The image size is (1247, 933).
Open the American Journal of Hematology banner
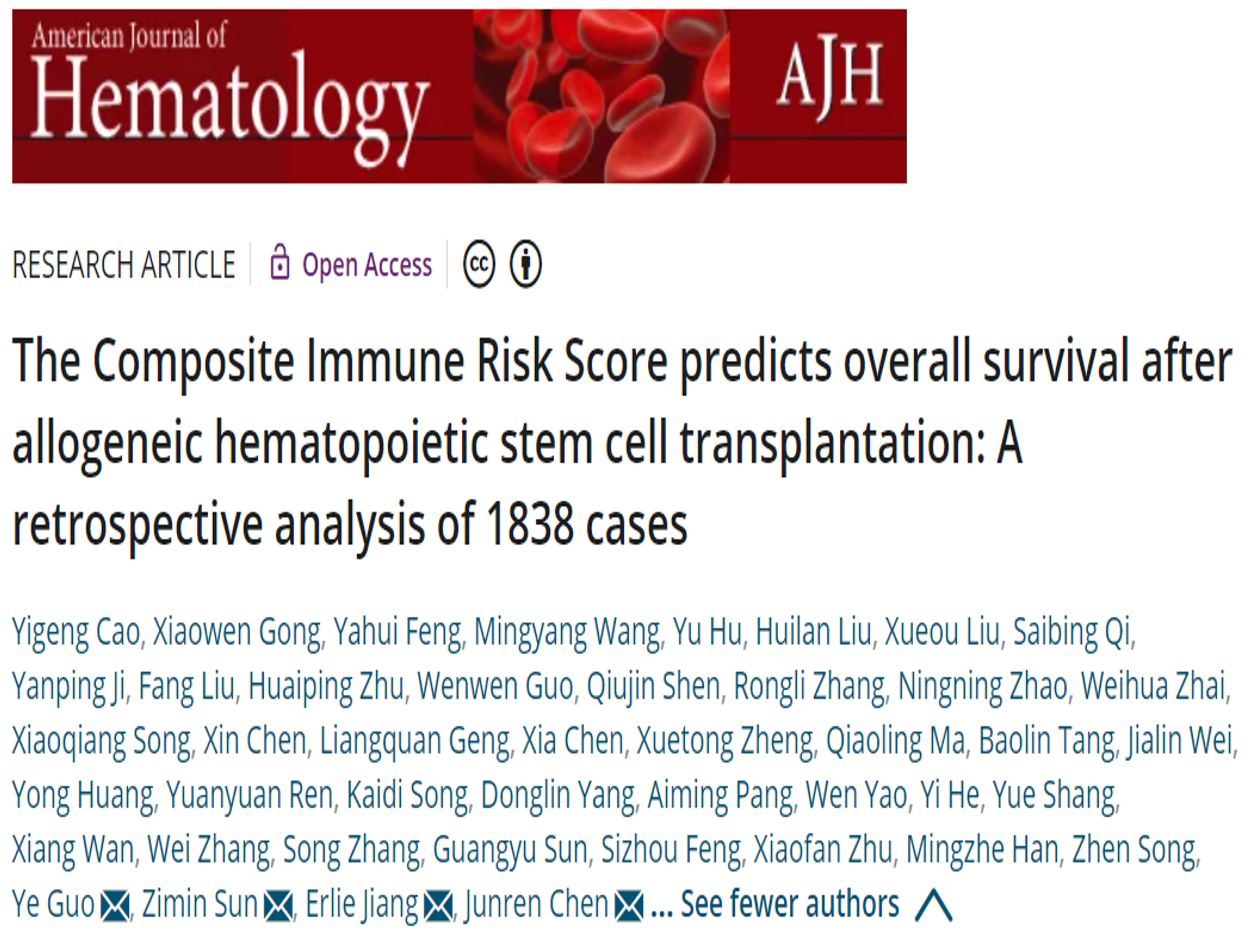coord(459,96)
